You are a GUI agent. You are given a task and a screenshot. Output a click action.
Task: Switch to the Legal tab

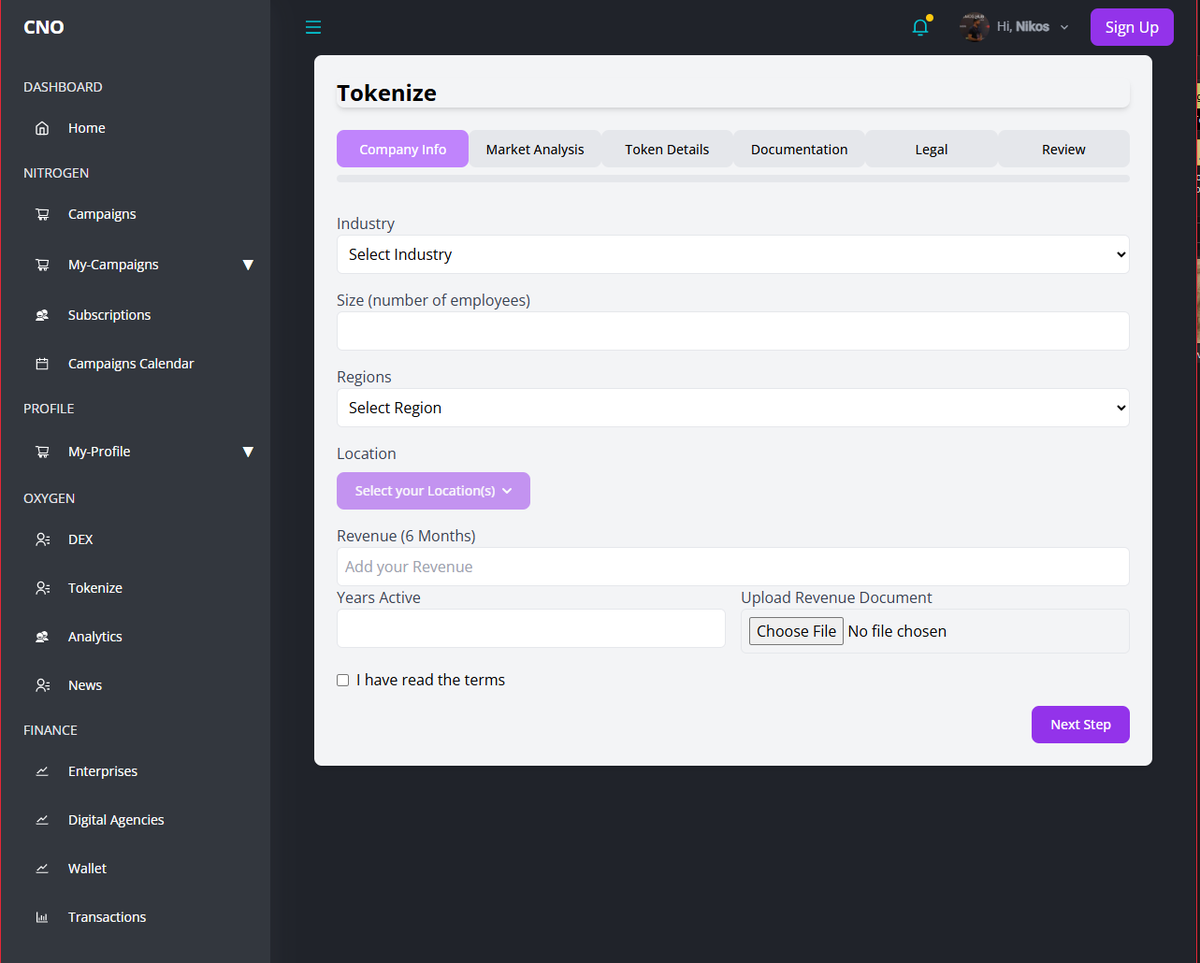tap(931, 149)
